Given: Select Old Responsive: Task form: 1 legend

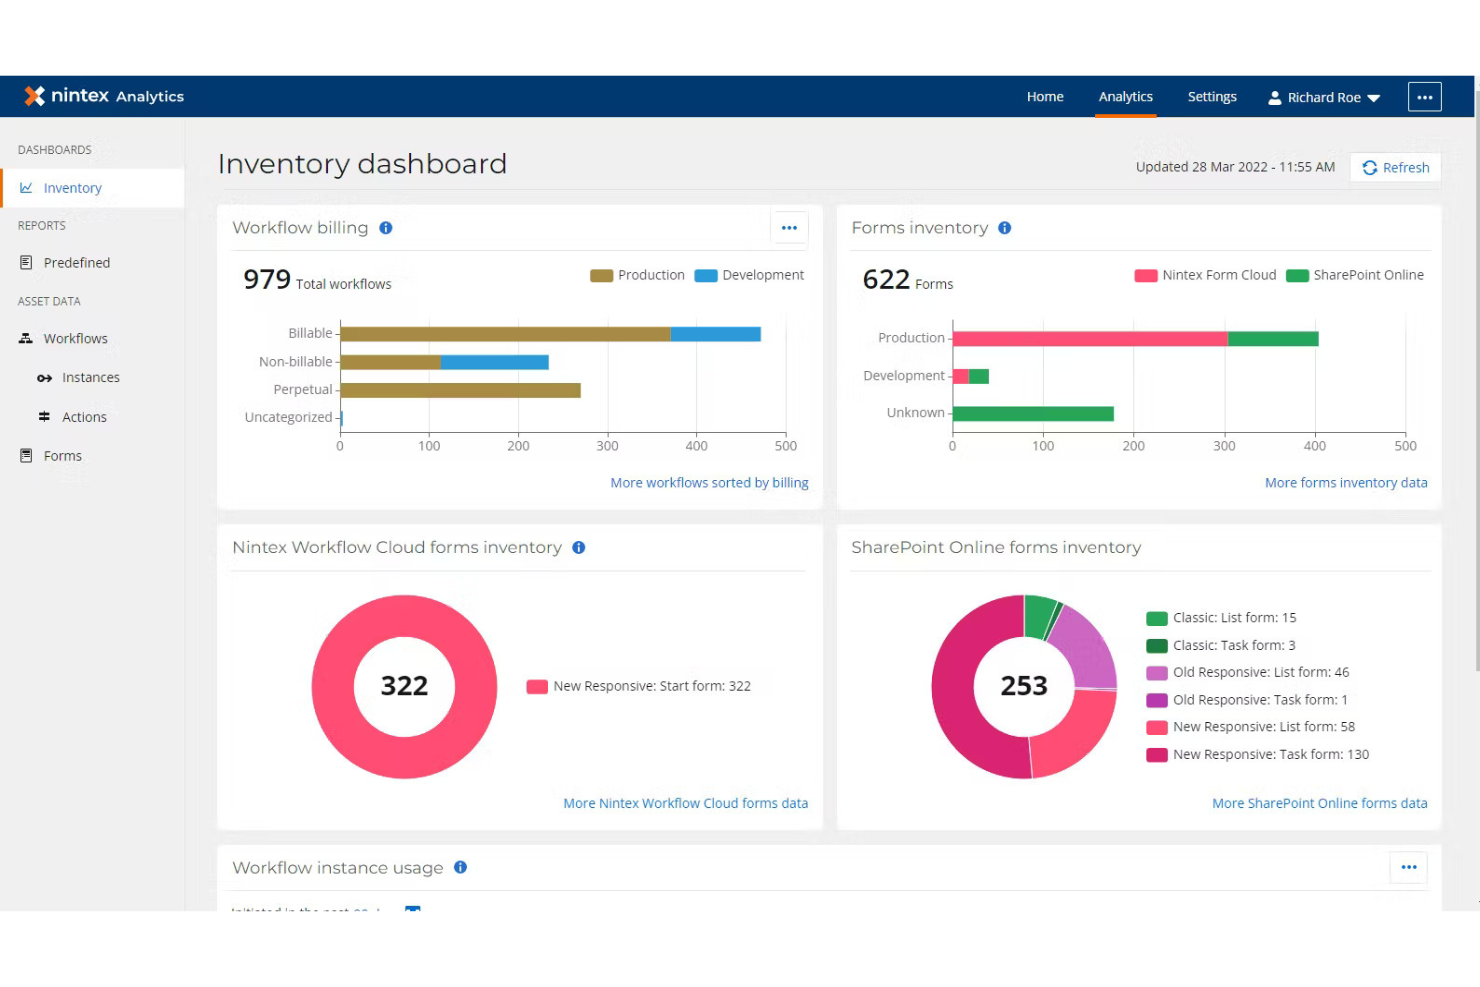Looking at the screenshot, I should click(1248, 700).
